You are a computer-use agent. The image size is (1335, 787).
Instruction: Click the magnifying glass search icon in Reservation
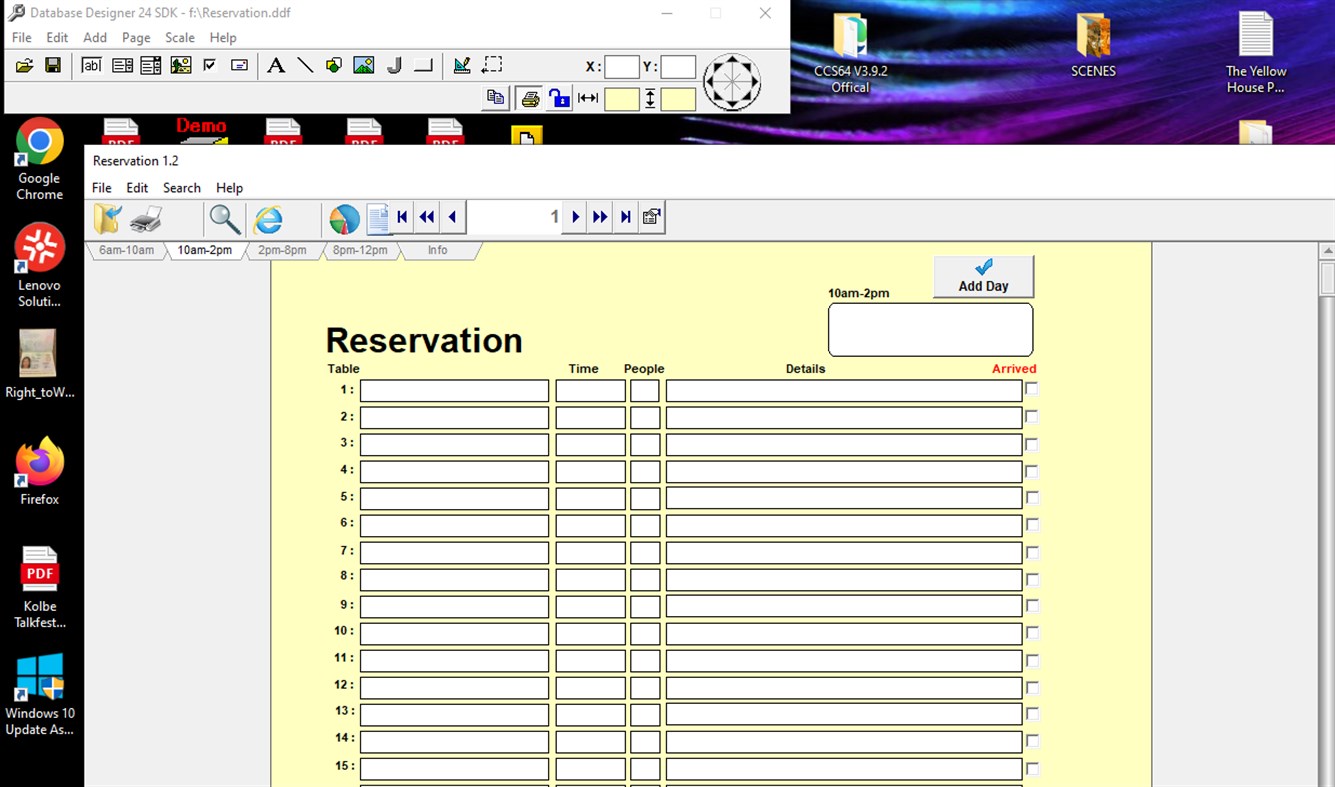pos(224,218)
